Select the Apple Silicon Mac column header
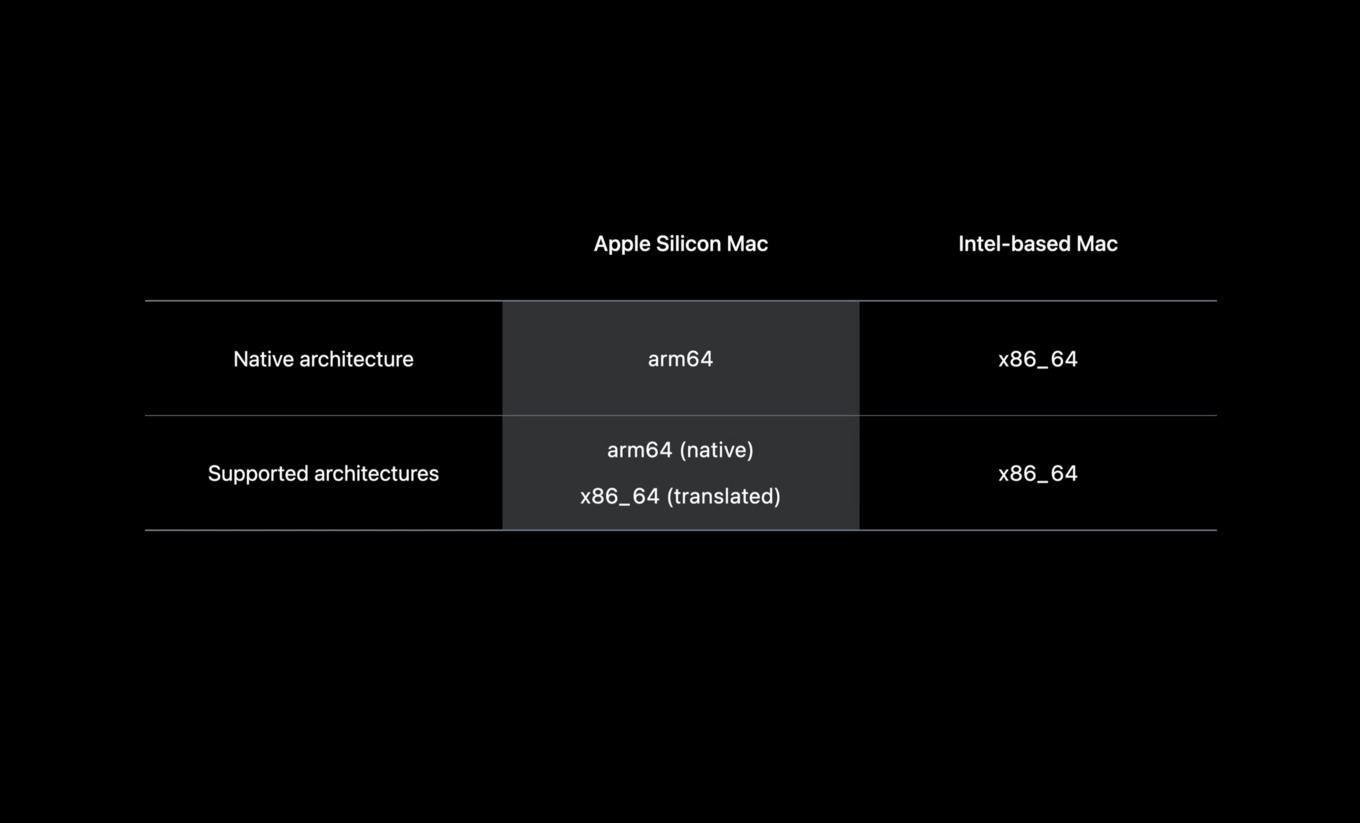Screen dimensions: 1360x823 coord(681,244)
